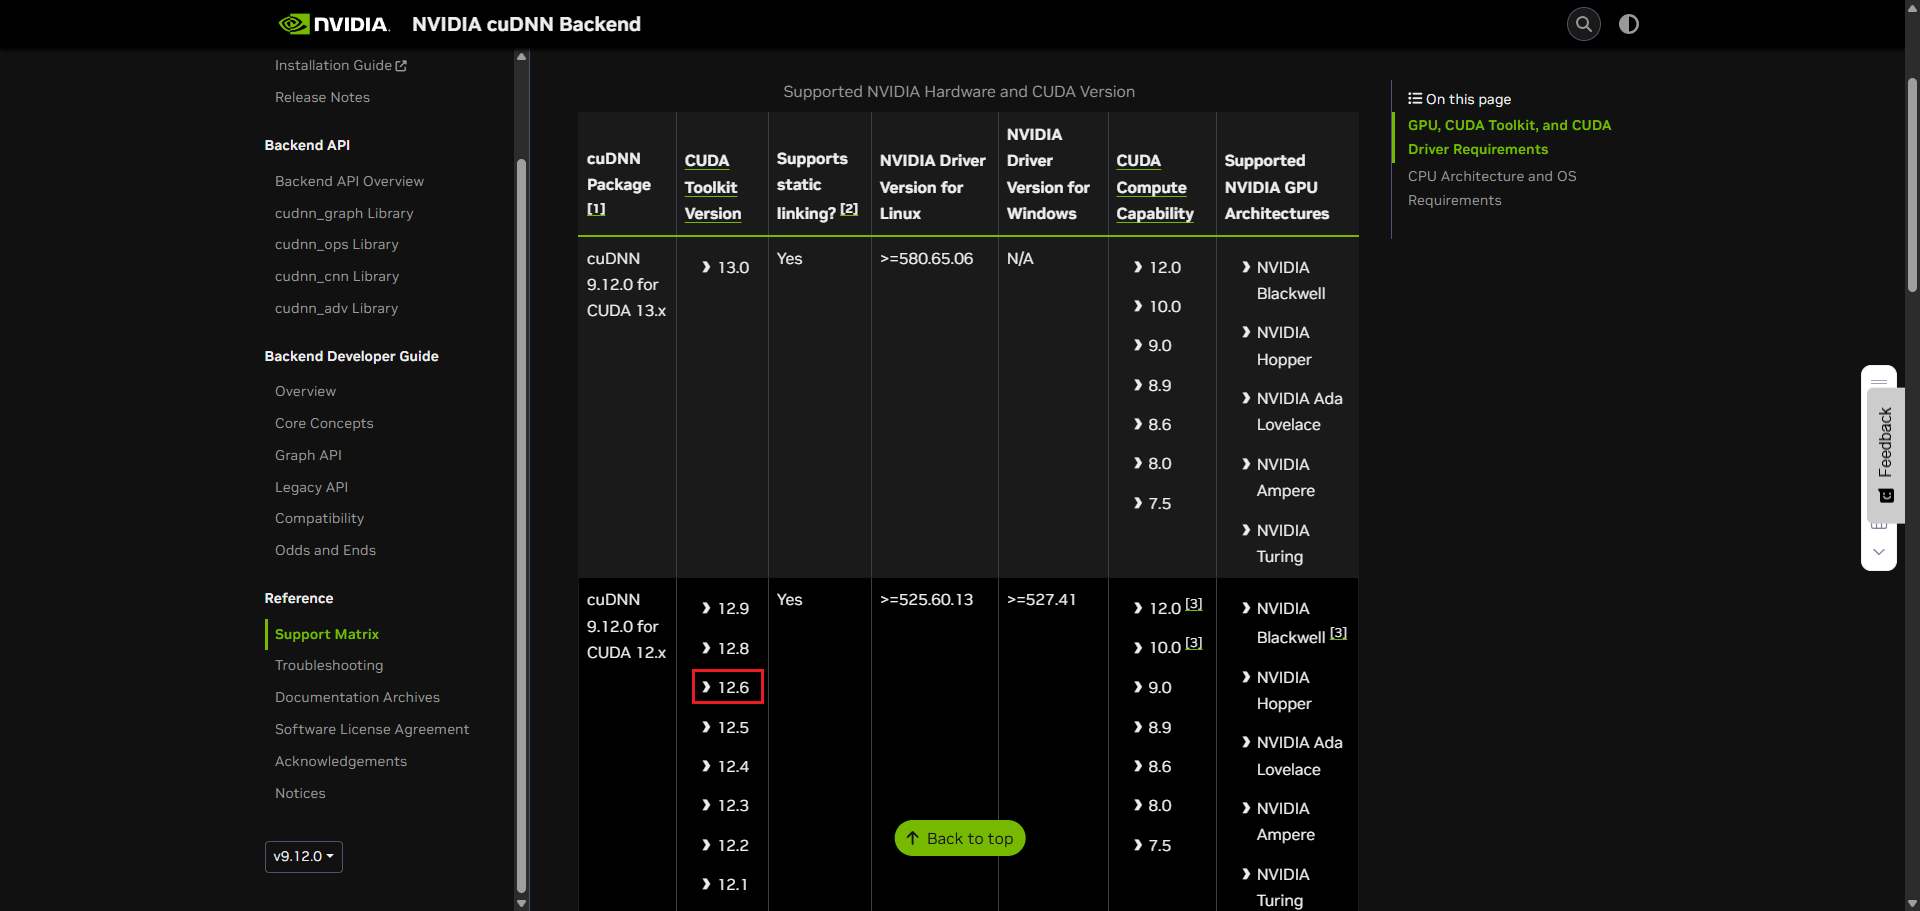The height and width of the screenshot is (911, 1920).
Task: Click CUDA Toolkit Version header link
Action: 713,187
